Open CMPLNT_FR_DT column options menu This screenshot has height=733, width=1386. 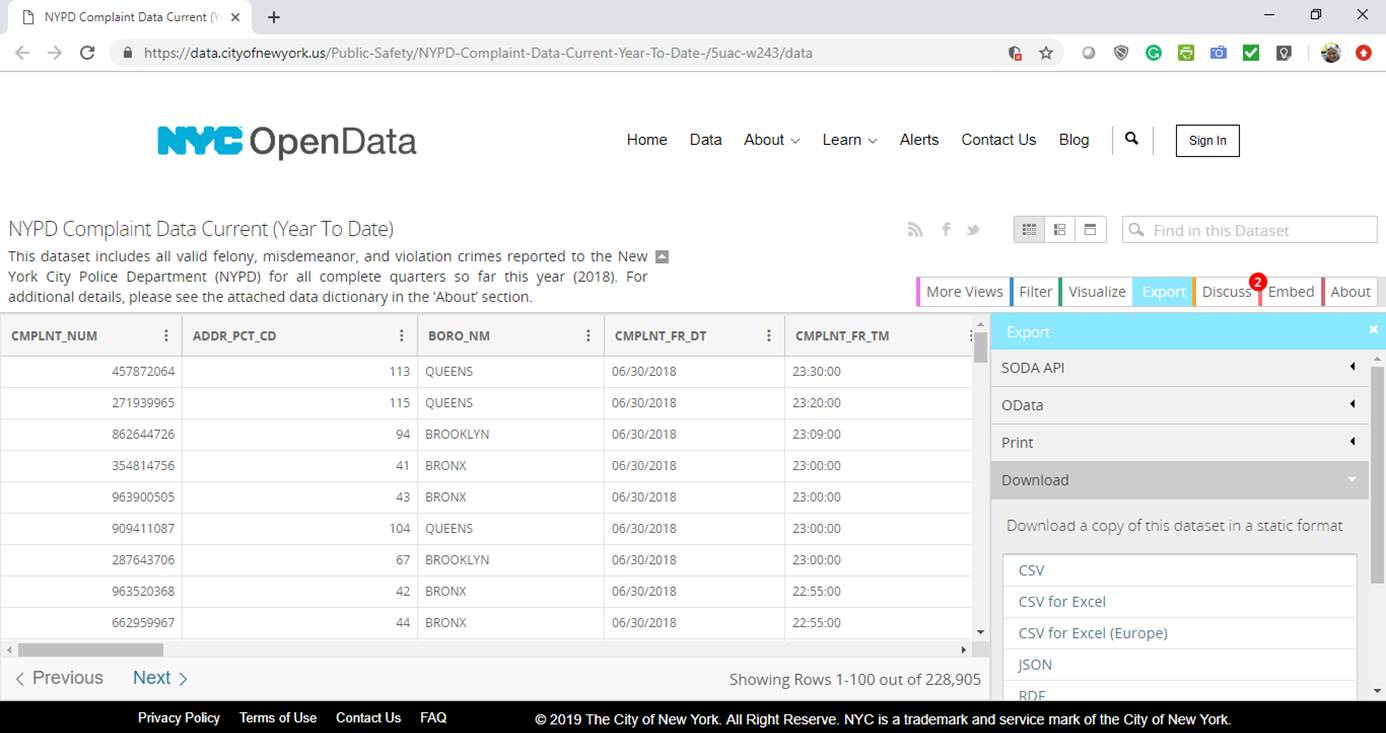769,336
